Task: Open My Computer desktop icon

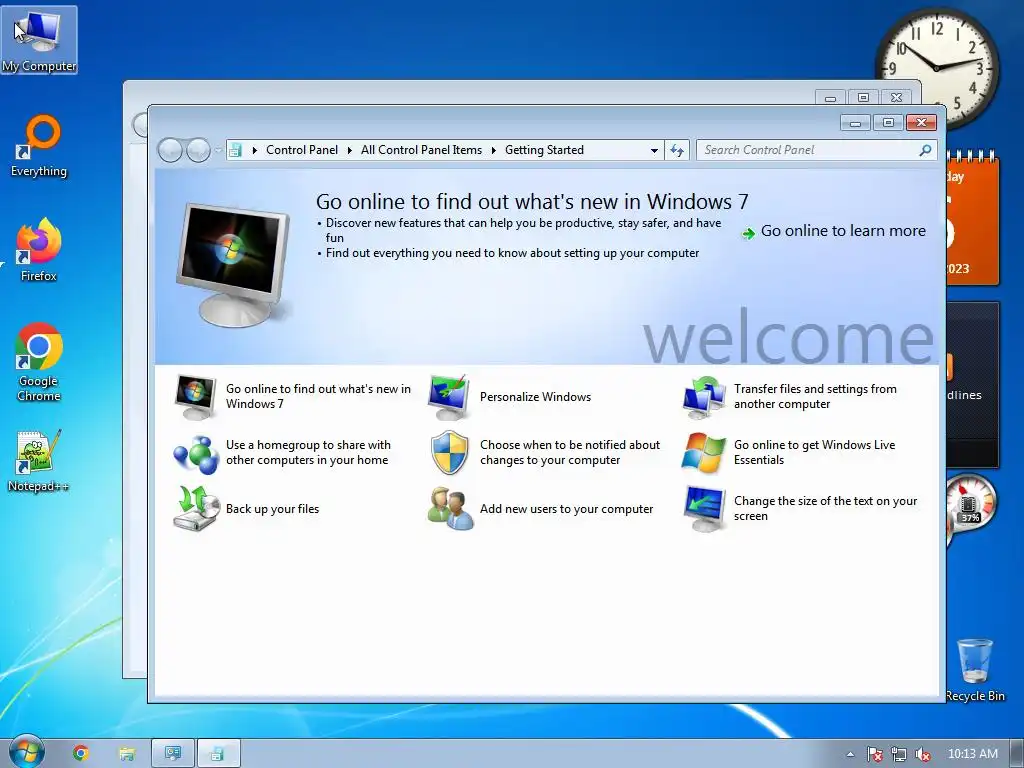Action: pos(39,40)
